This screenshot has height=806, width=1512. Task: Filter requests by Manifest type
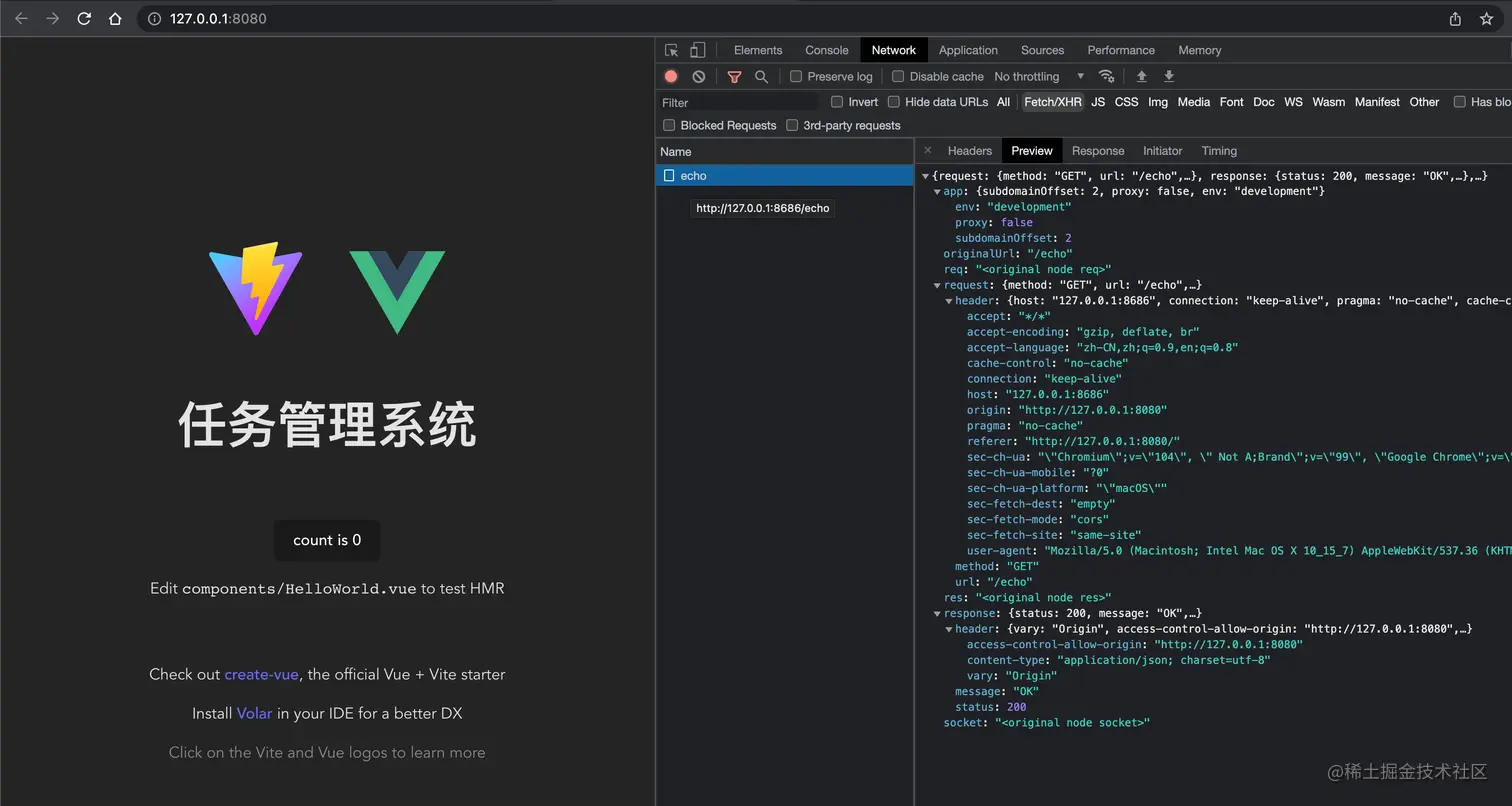(x=1377, y=102)
